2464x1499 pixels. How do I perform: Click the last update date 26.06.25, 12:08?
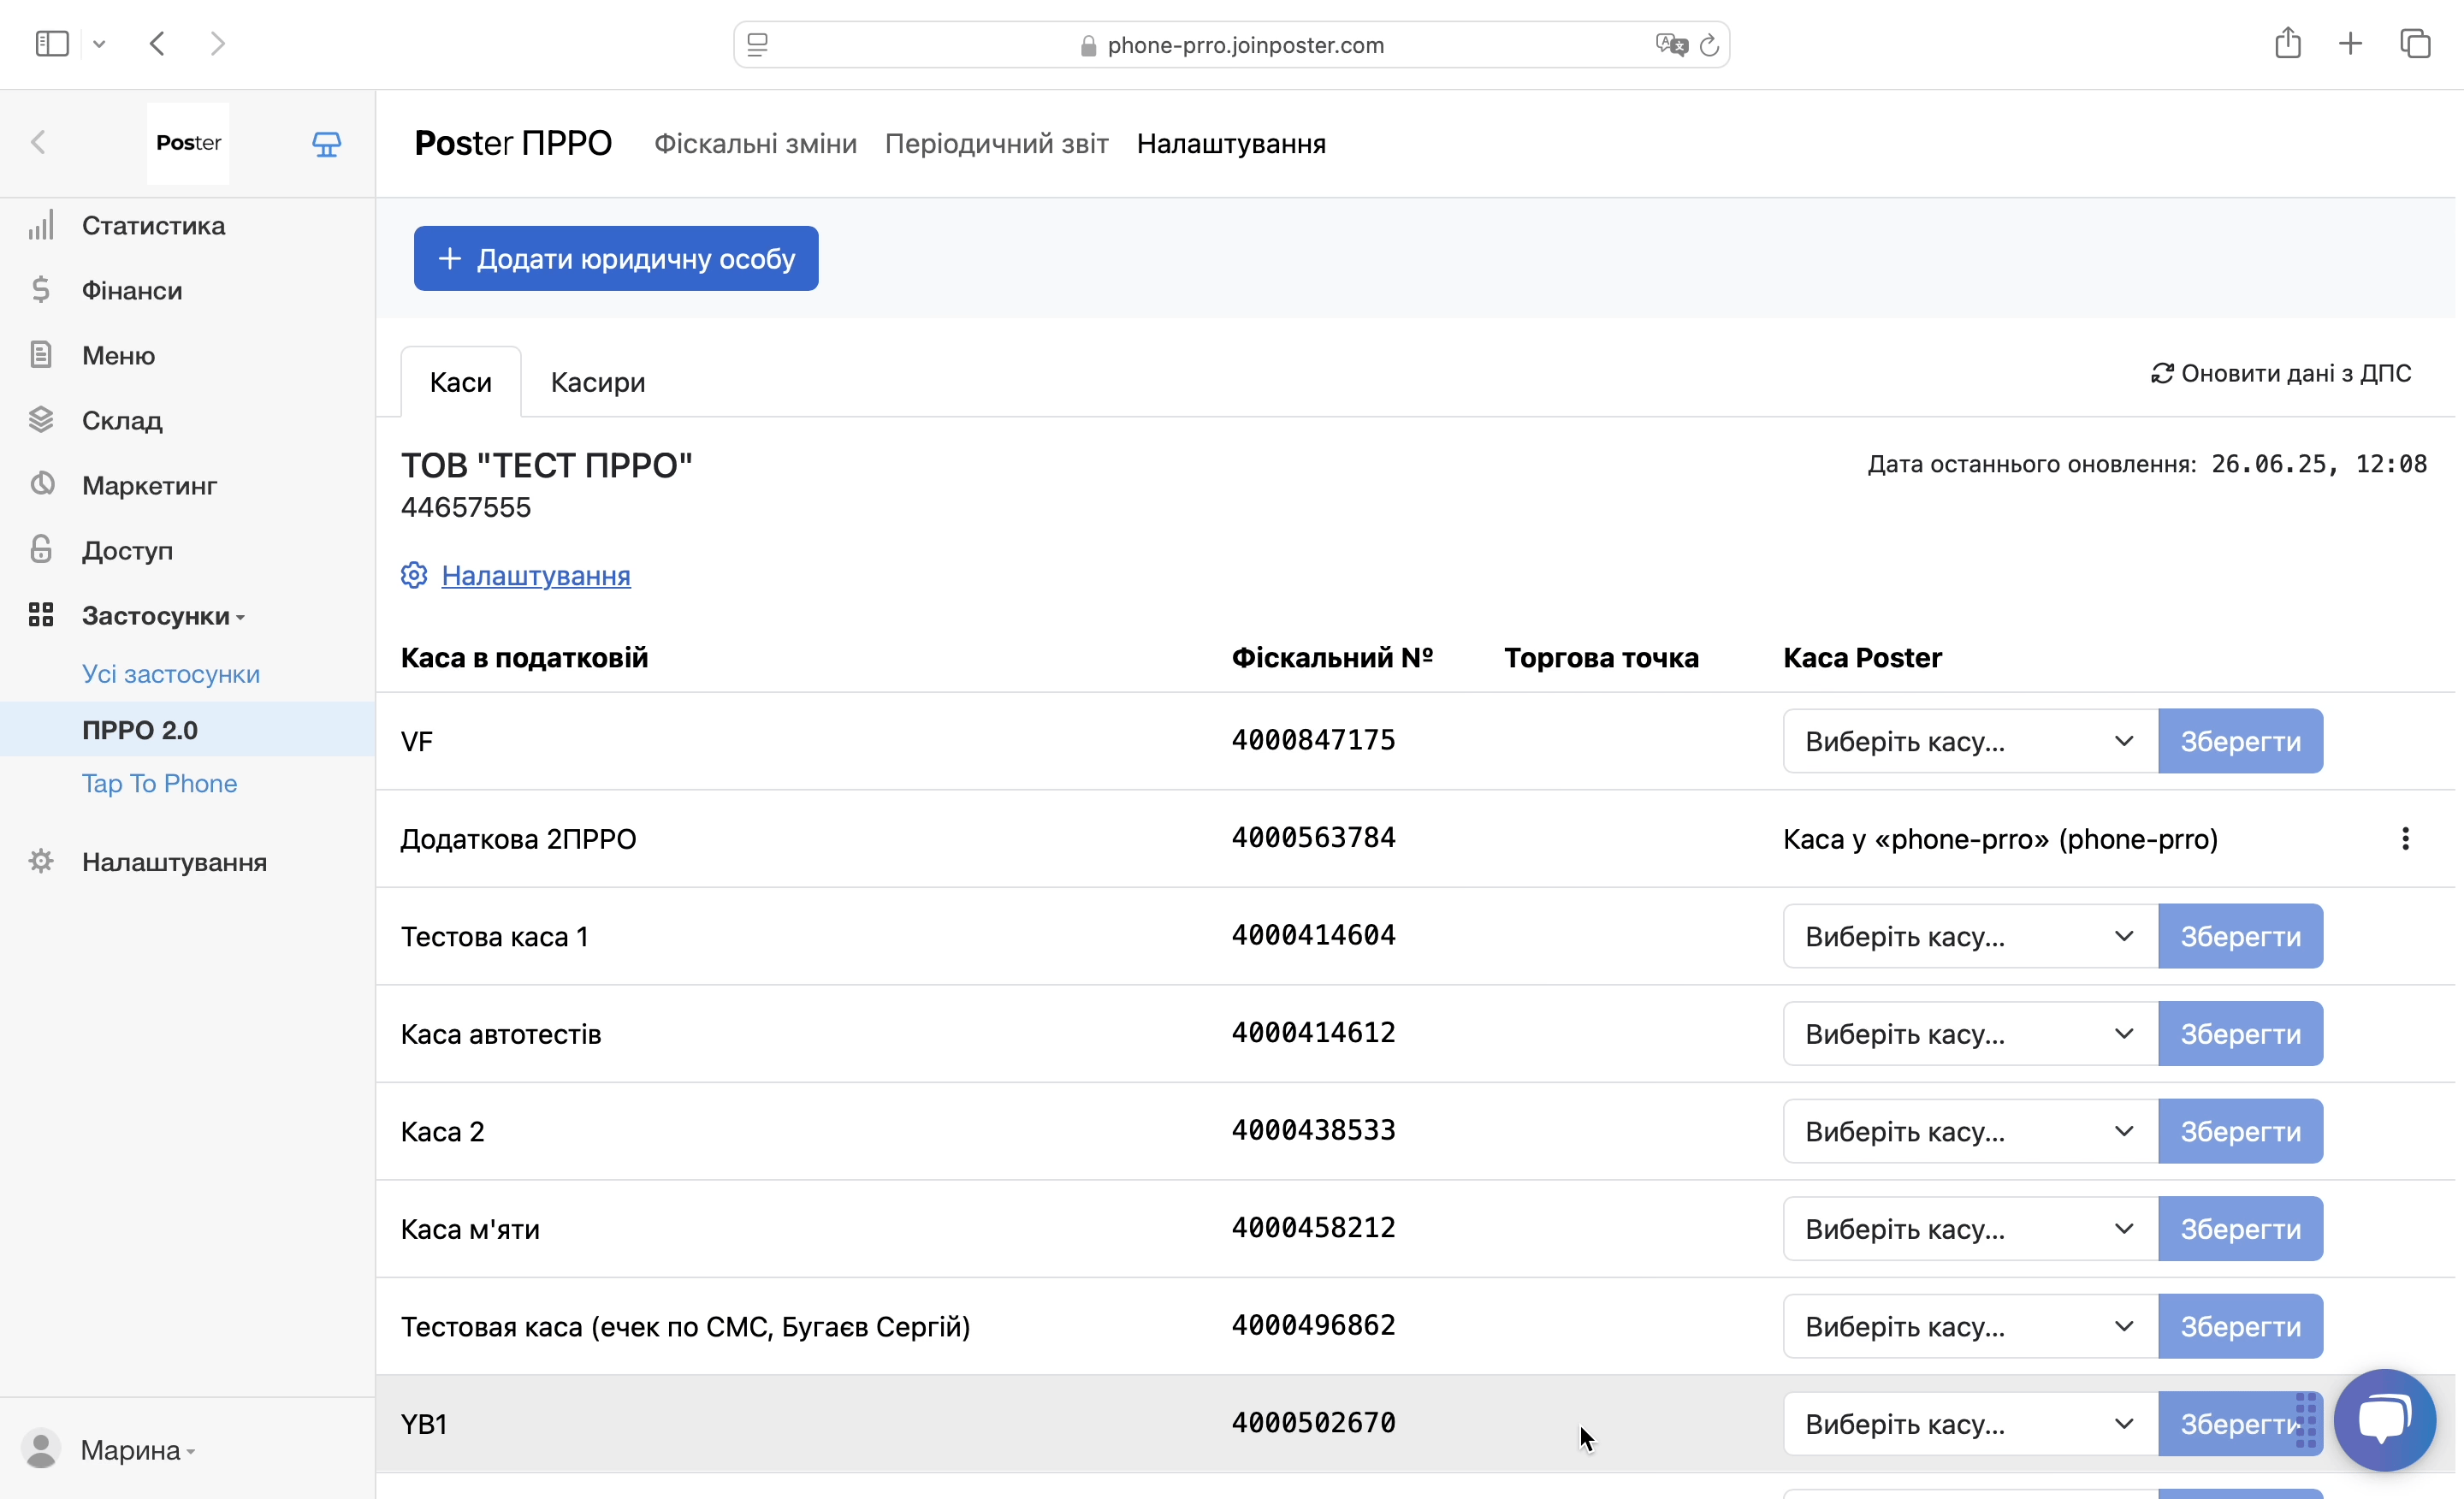tap(2319, 464)
